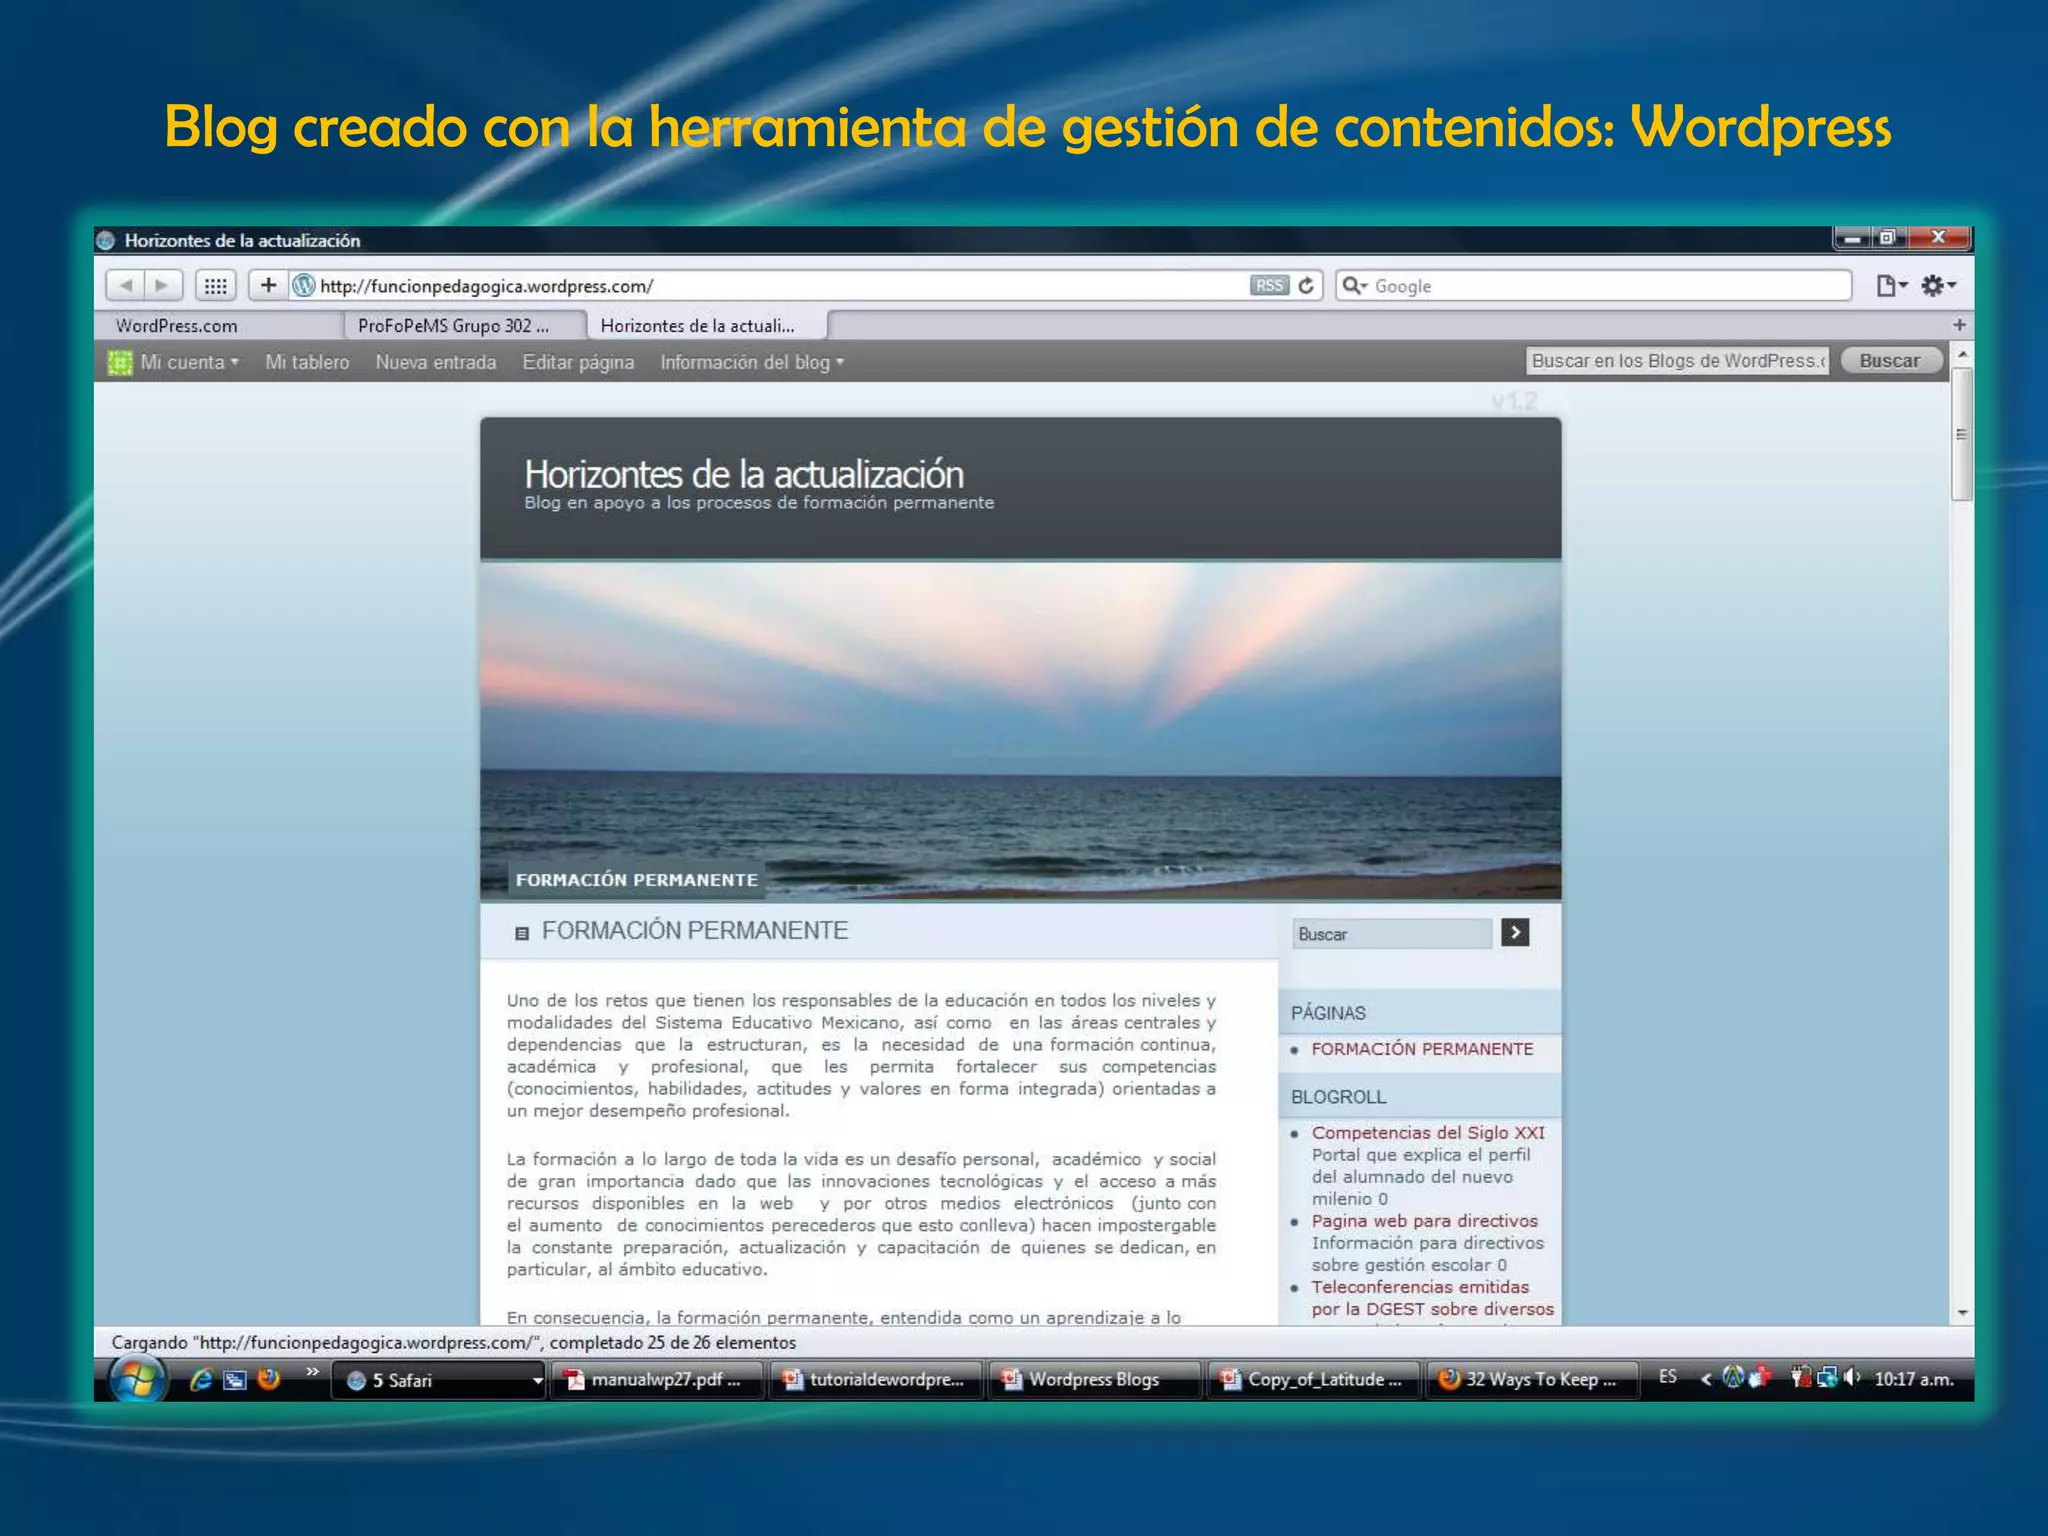
Task: Select the Horizontes de la actuali... tab
Action: (x=708, y=326)
